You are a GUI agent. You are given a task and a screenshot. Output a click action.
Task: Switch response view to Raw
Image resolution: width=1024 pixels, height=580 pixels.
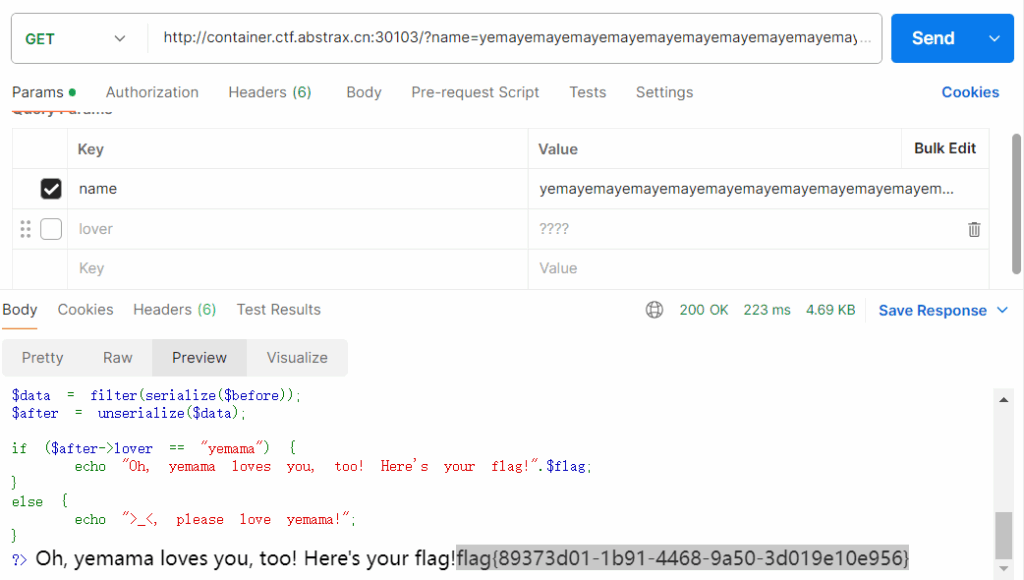(118, 358)
